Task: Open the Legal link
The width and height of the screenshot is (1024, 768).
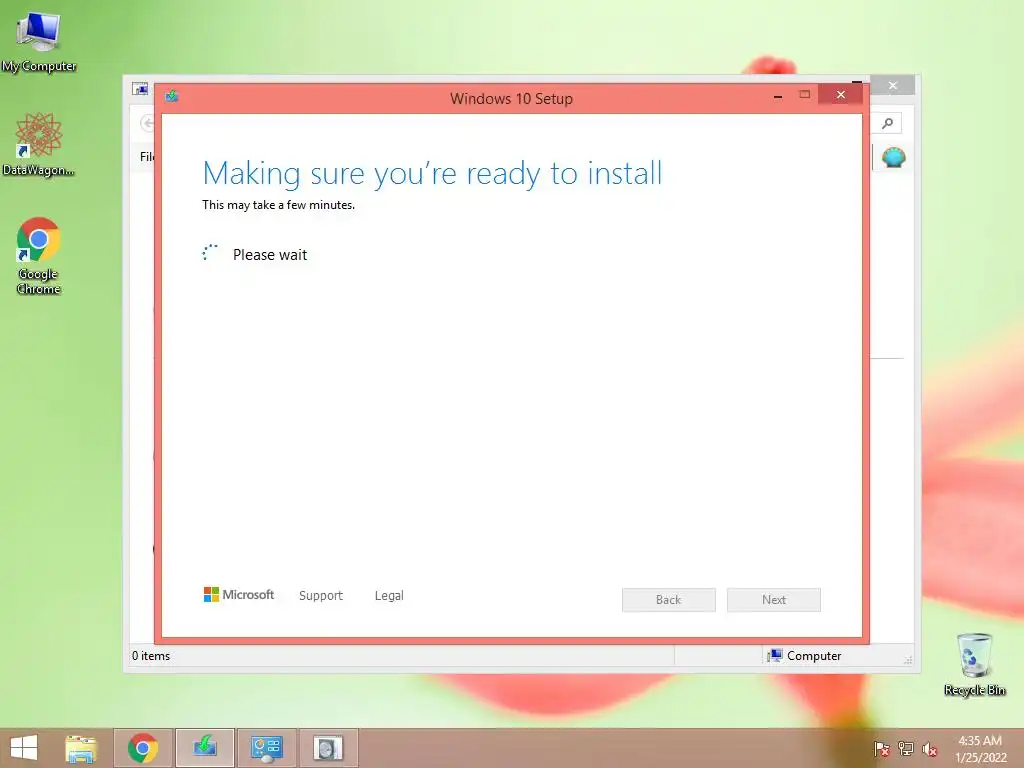Action: 389,596
